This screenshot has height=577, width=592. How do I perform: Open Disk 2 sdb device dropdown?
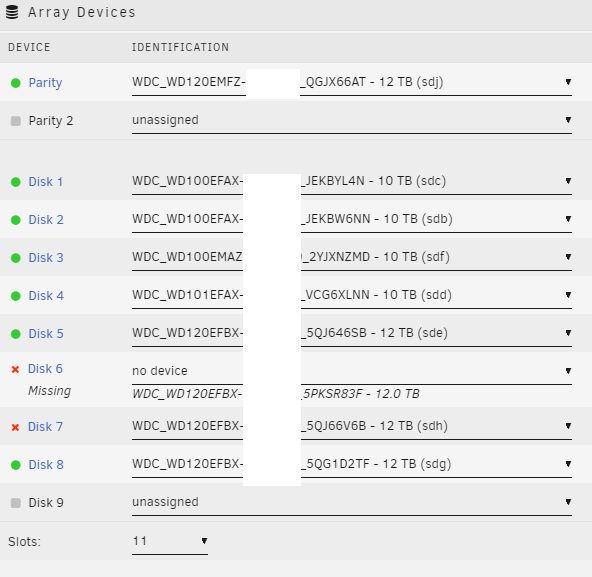click(x=352, y=219)
